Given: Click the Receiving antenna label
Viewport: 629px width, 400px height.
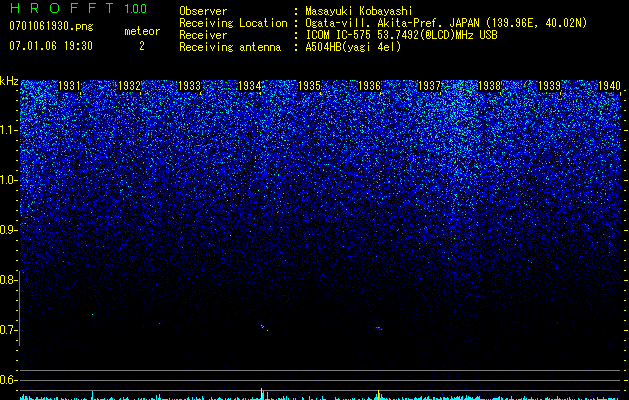Looking at the screenshot, I should point(230,47).
